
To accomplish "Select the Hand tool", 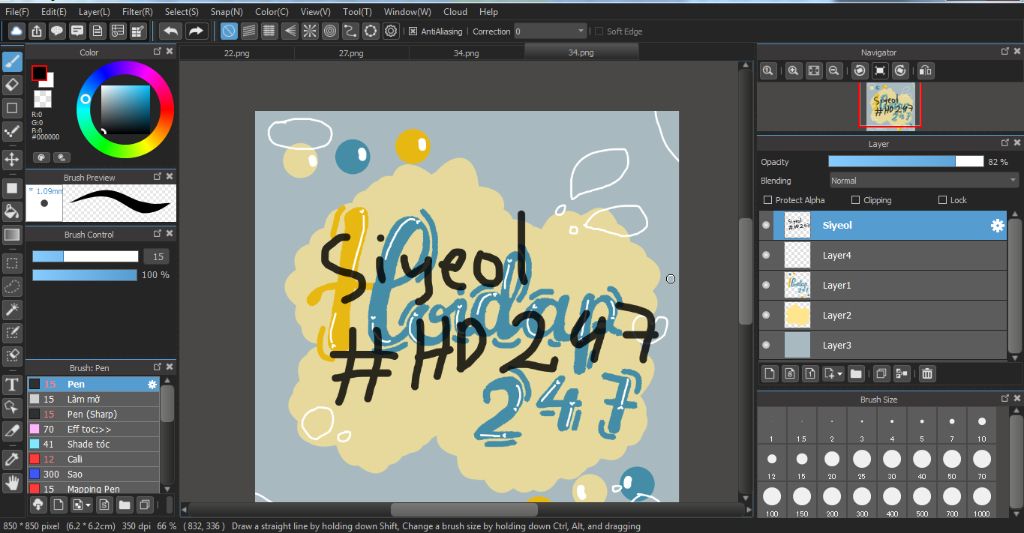I will [12, 483].
